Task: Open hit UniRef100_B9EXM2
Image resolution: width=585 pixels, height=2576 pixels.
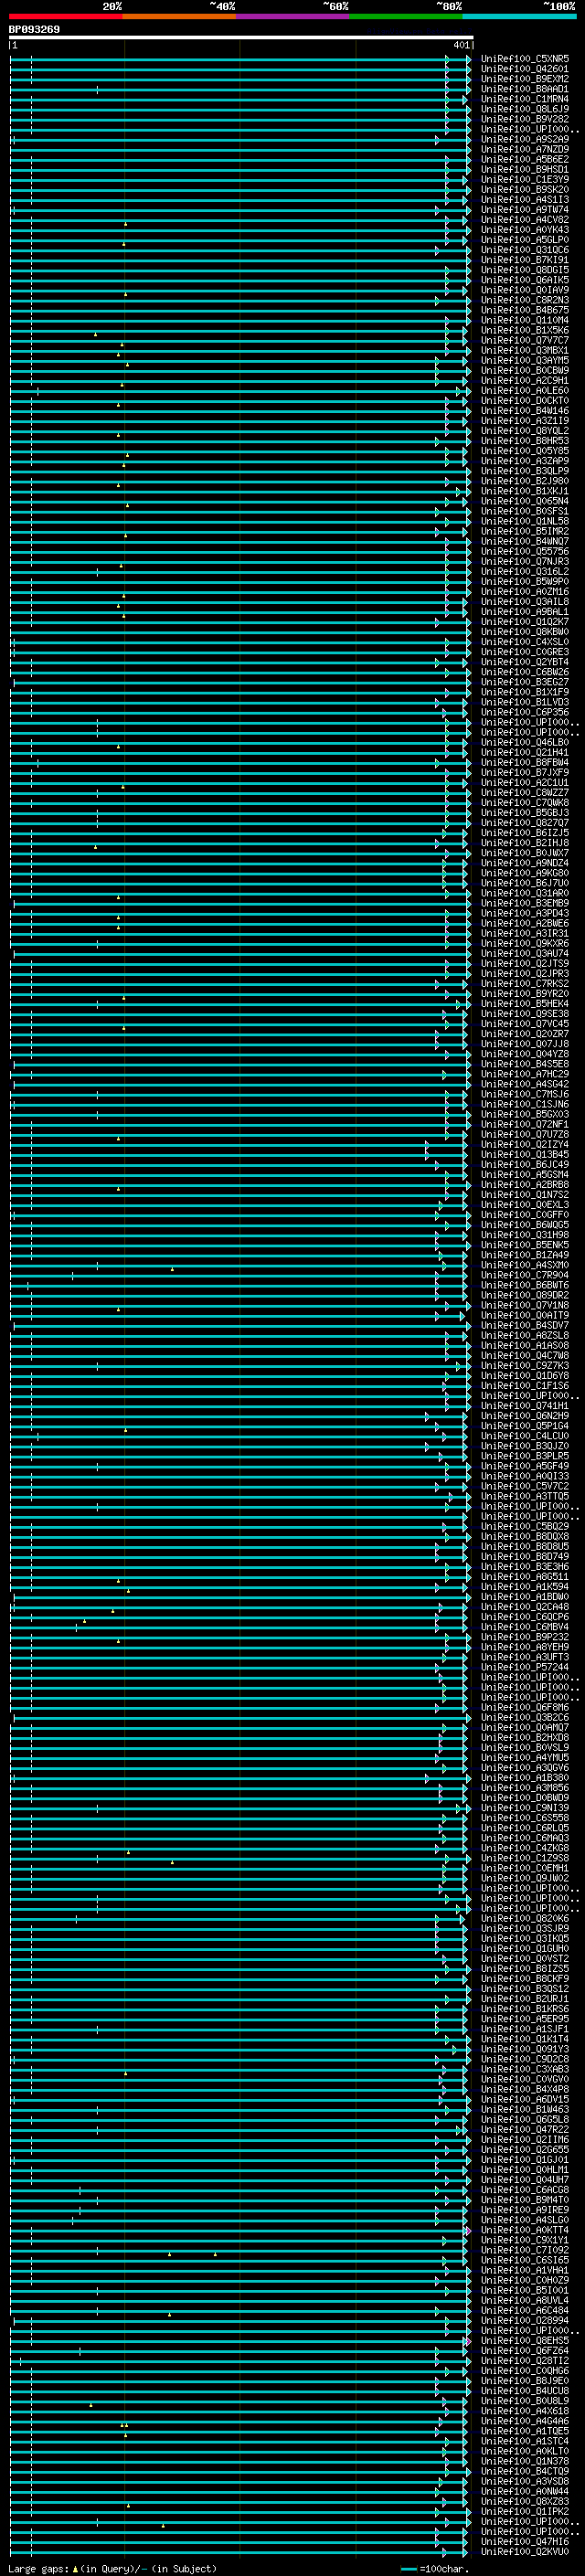Action: [525, 79]
